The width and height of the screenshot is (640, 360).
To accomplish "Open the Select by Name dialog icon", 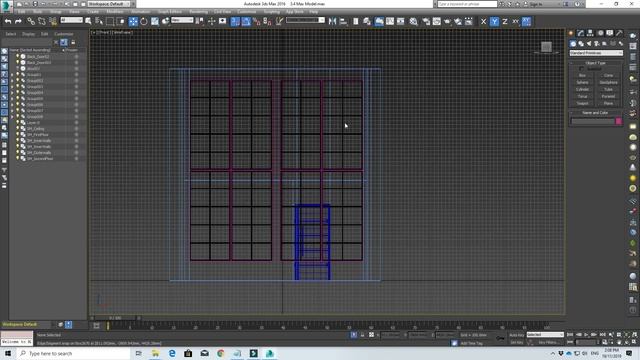I will pos(99,21).
